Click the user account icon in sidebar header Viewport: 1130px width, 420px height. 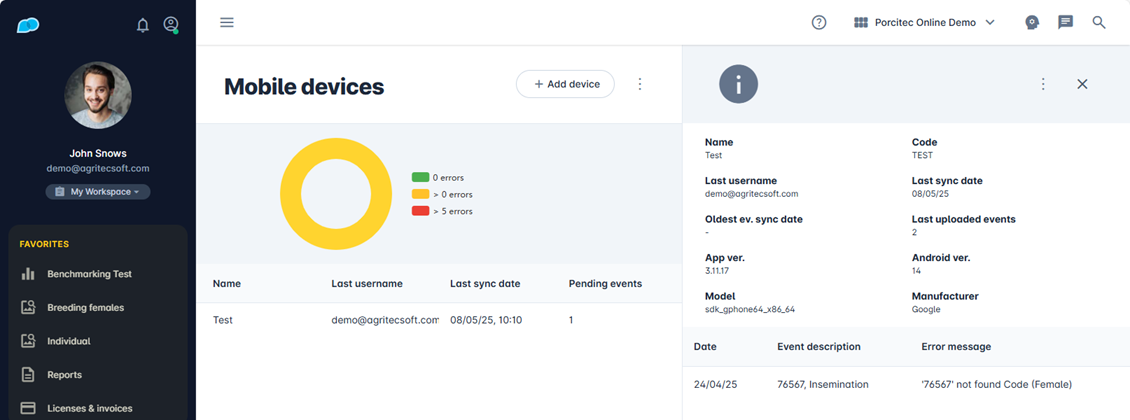pos(171,25)
